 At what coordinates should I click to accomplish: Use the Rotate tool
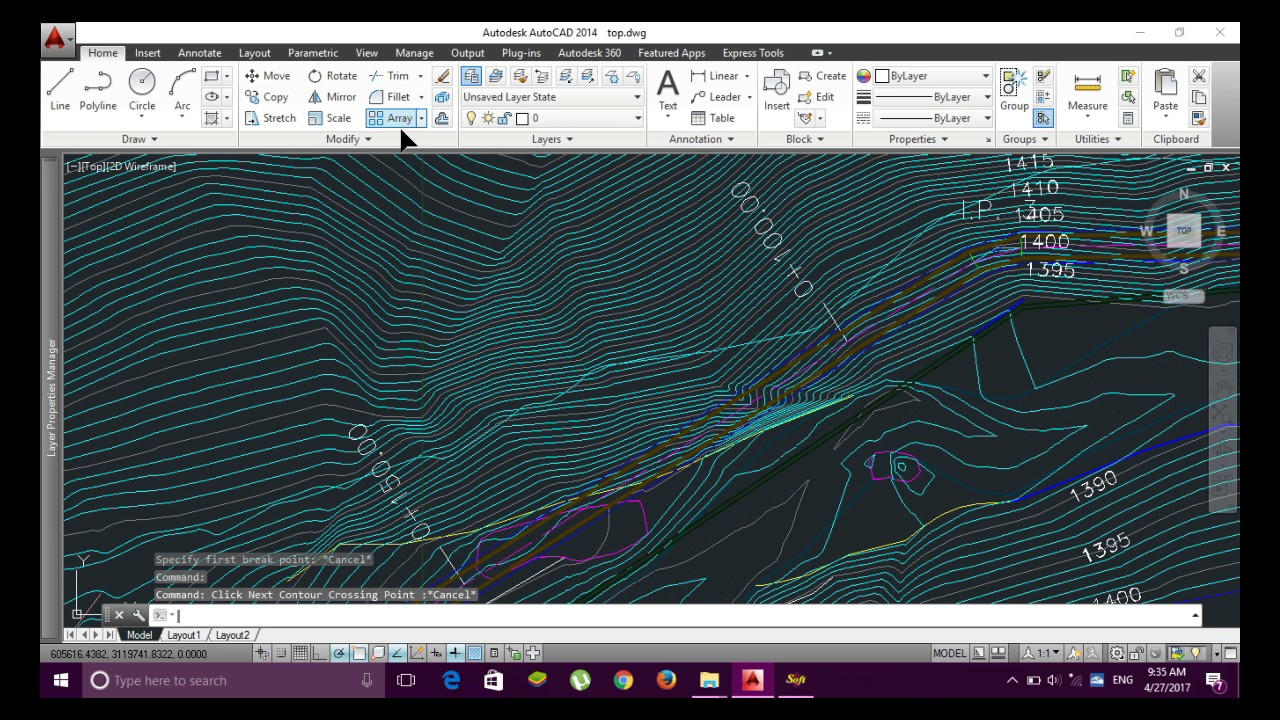[x=332, y=76]
